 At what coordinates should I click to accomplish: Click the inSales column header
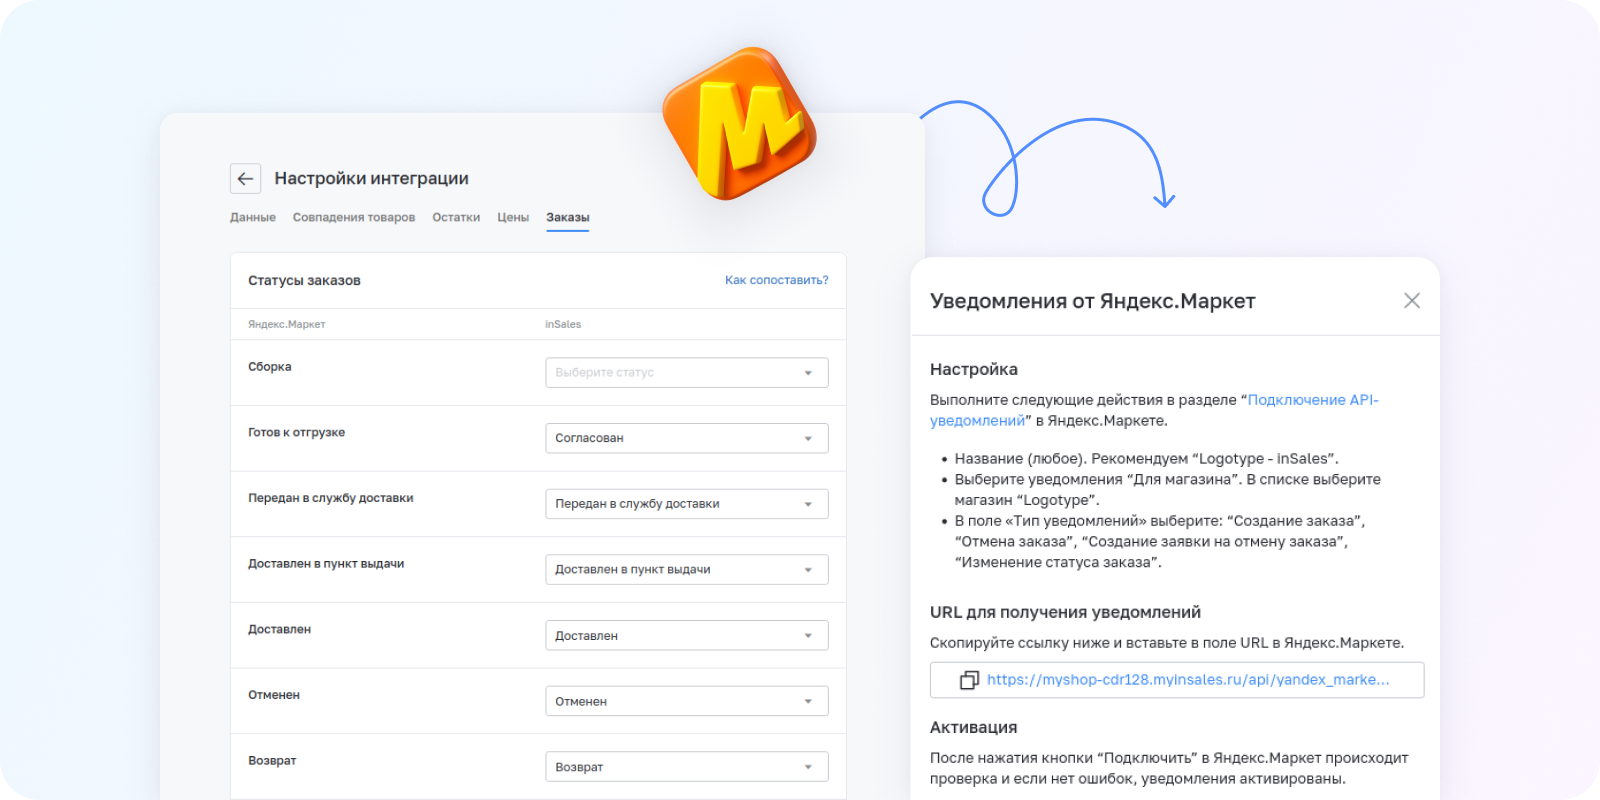(x=563, y=324)
